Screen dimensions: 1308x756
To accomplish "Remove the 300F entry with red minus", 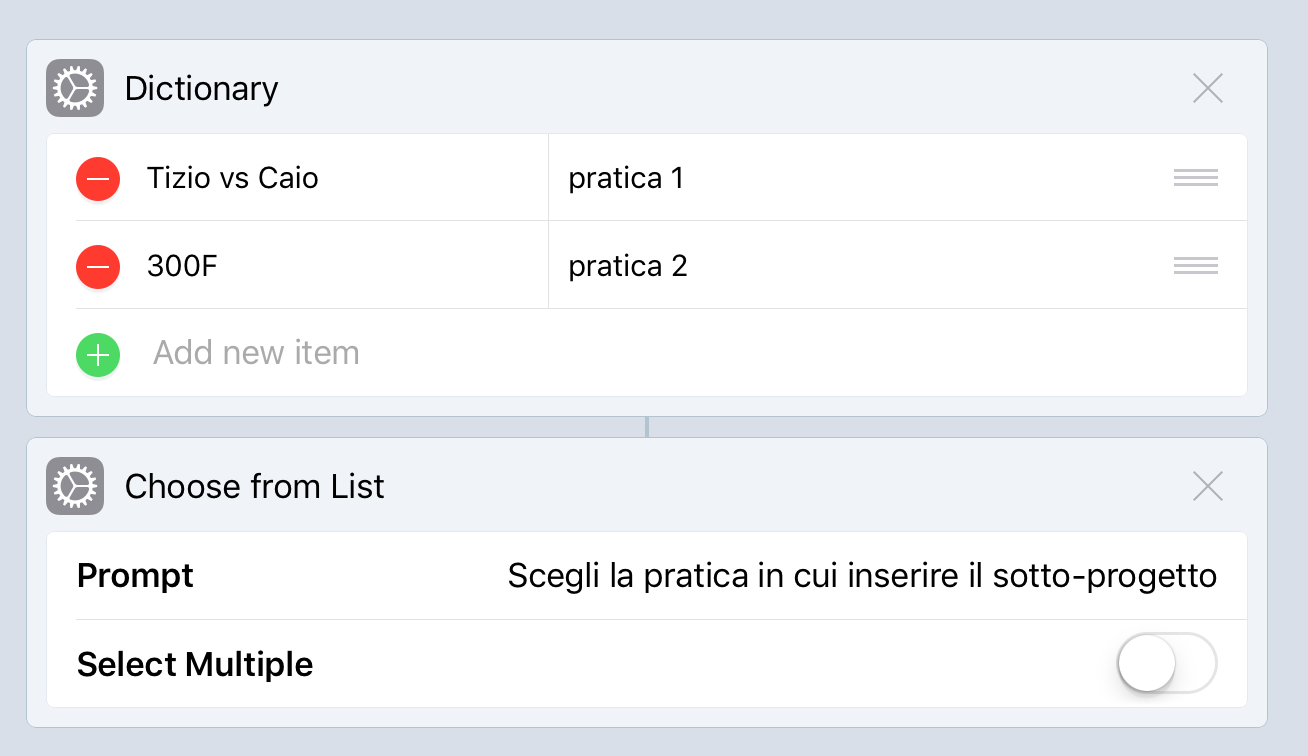I will tap(98, 267).
